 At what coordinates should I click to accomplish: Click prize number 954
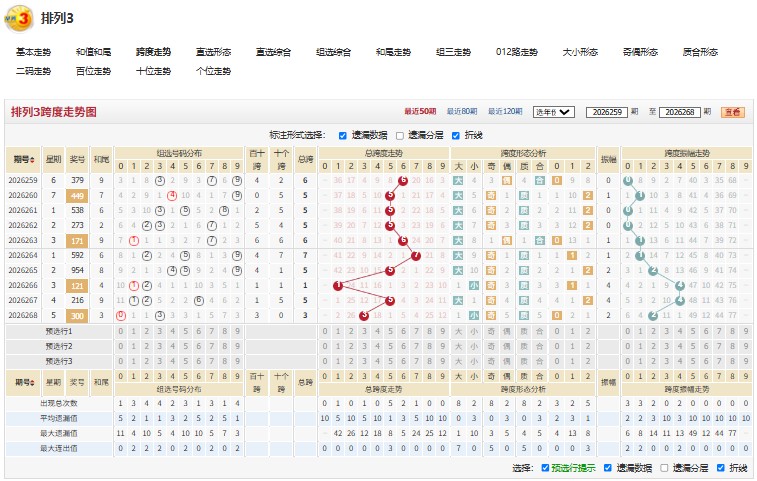(x=77, y=270)
